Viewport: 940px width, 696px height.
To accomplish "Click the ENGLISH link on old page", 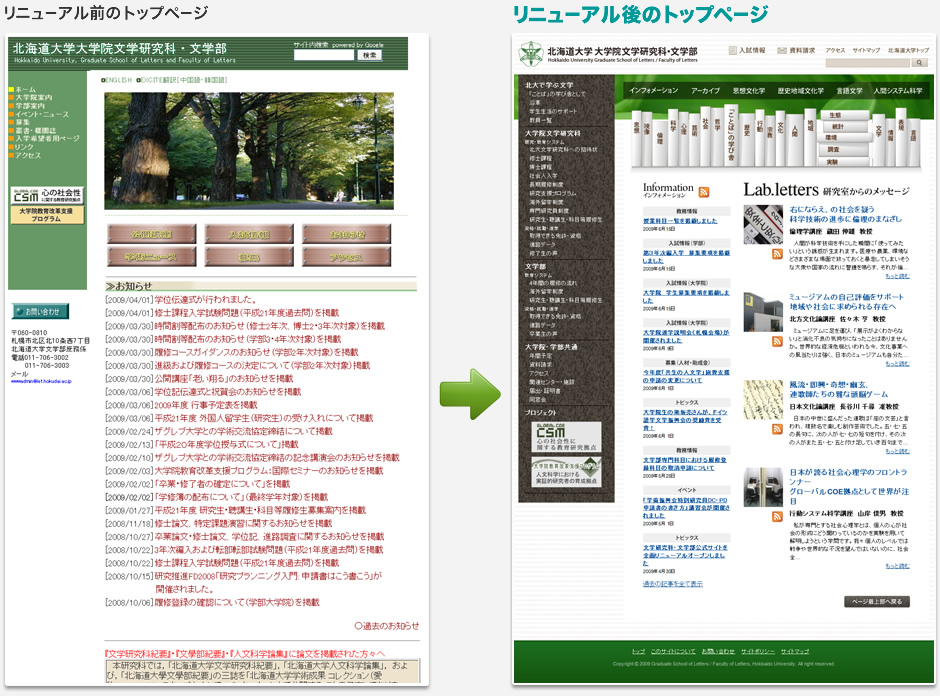I will (118, 80).
